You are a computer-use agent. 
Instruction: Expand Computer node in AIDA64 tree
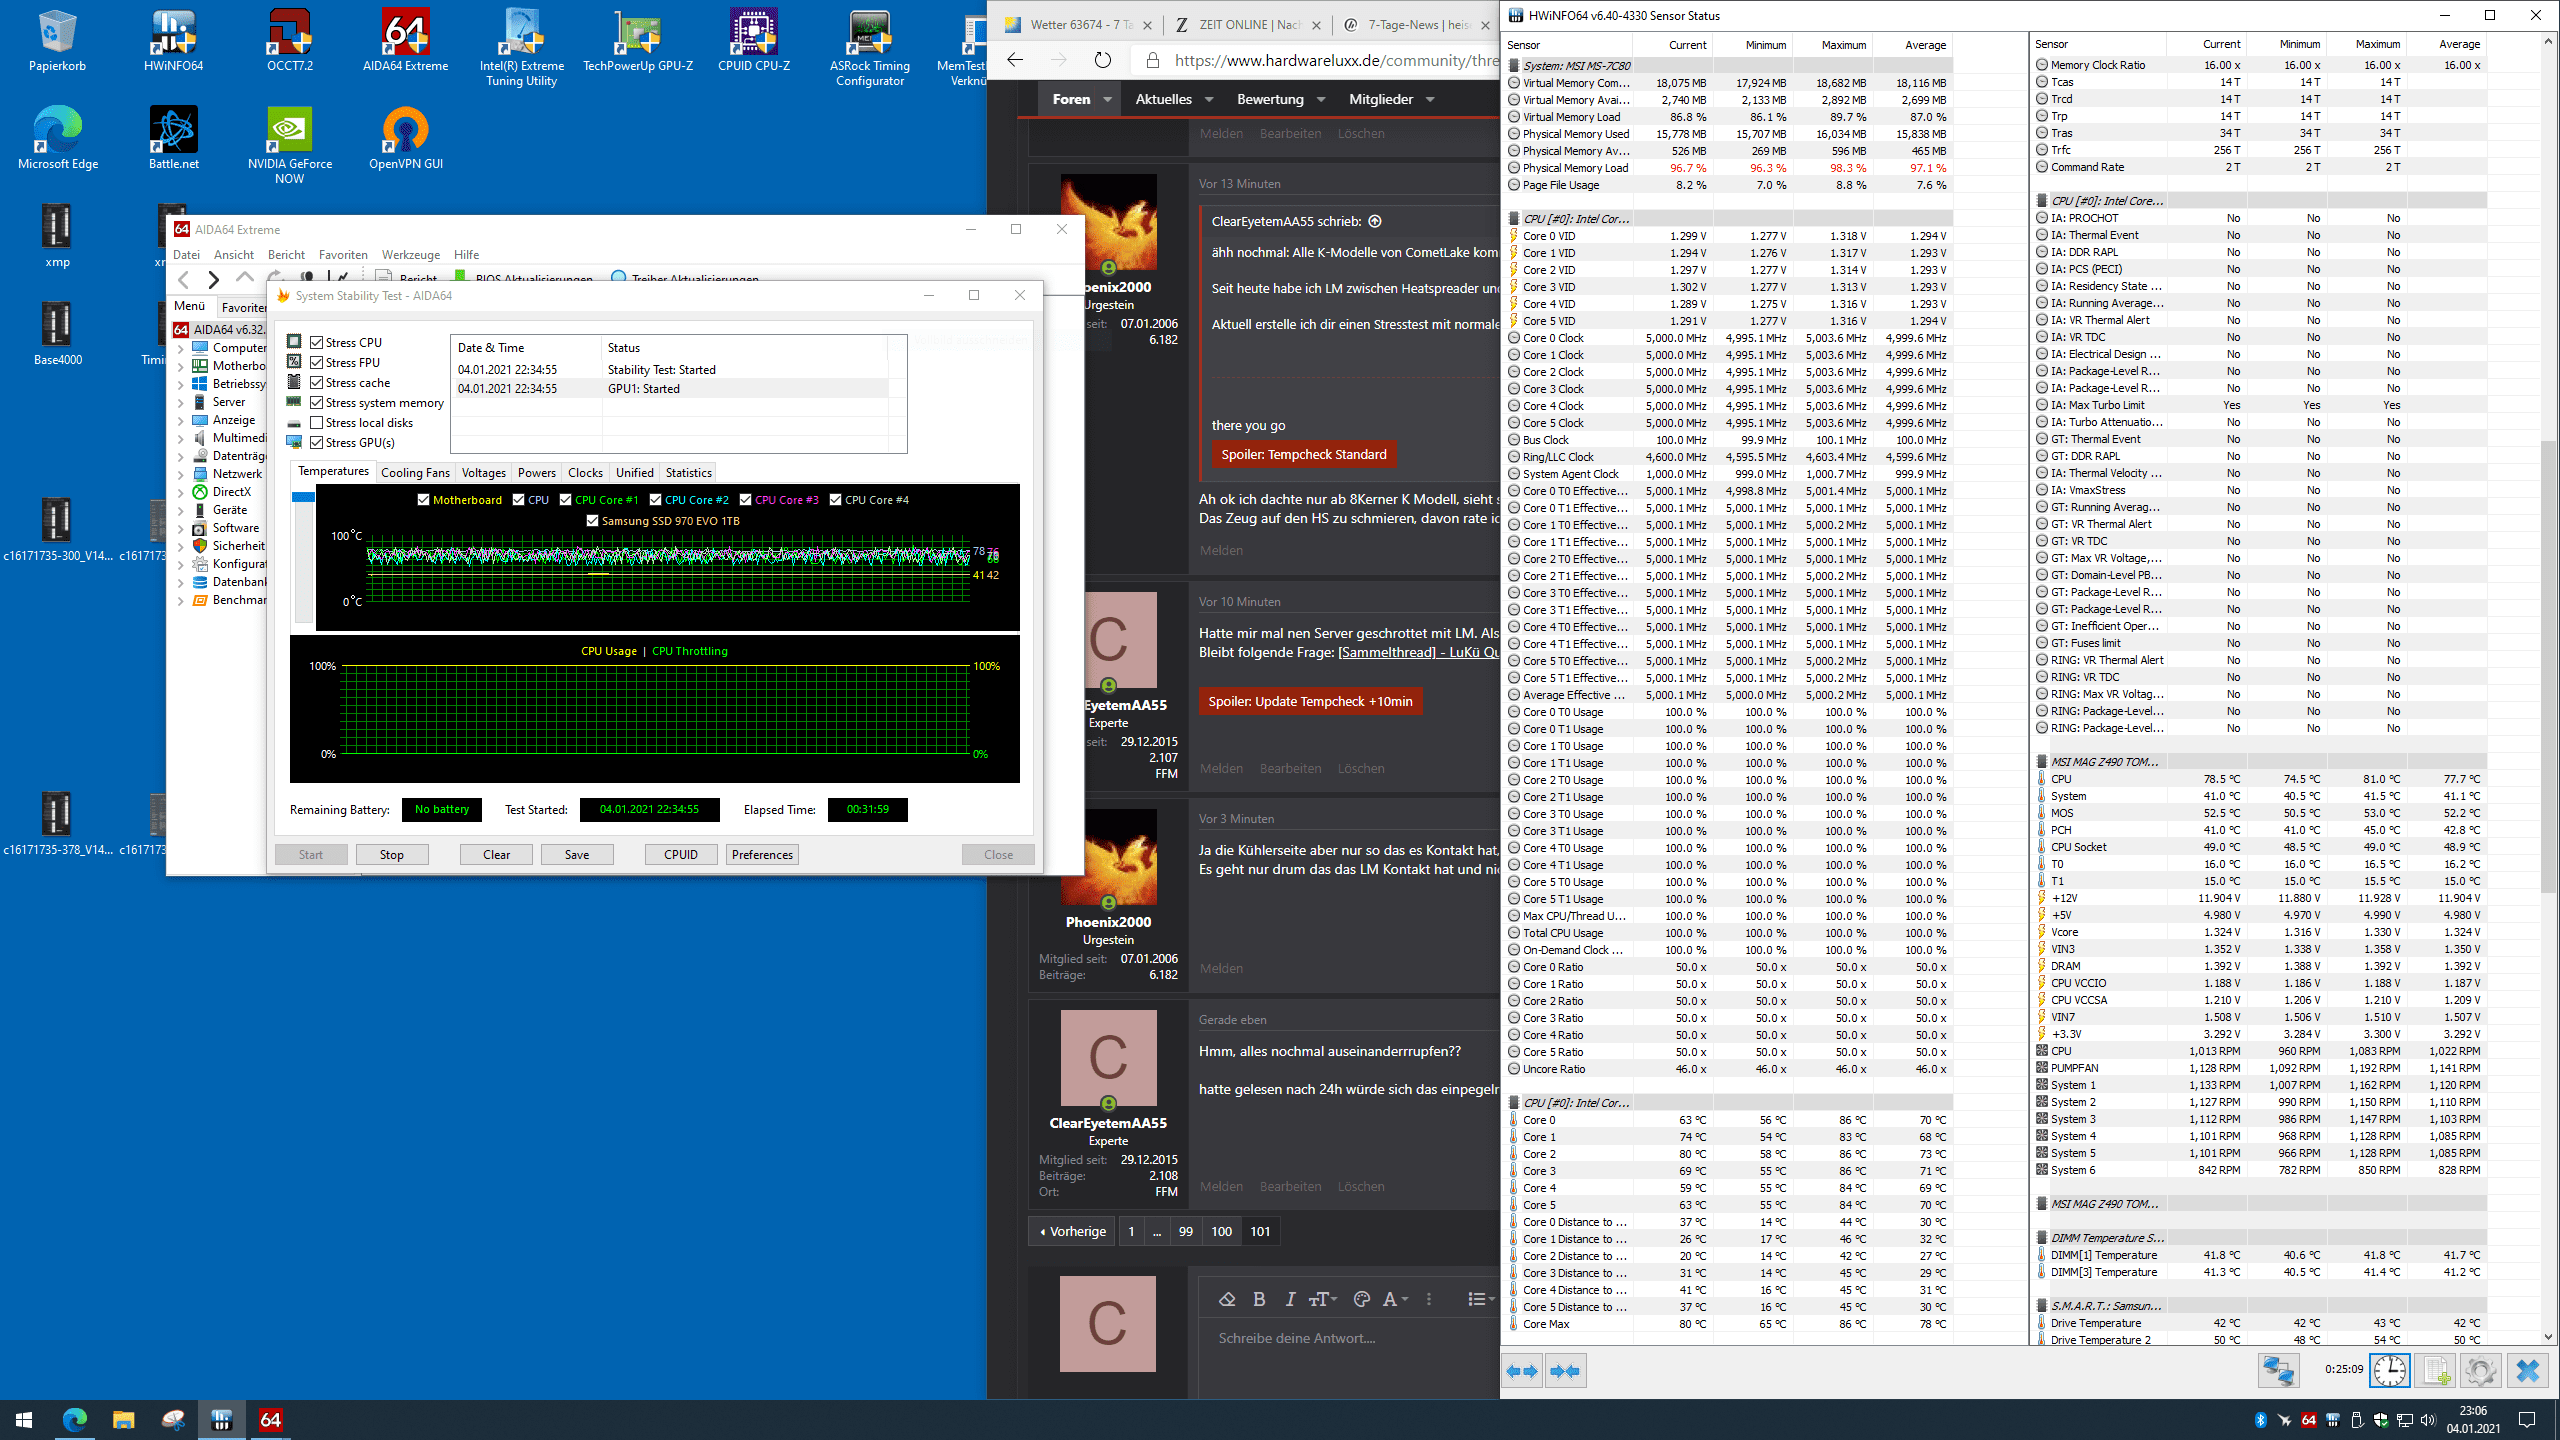pyautogui.click(x=181, y=348)
